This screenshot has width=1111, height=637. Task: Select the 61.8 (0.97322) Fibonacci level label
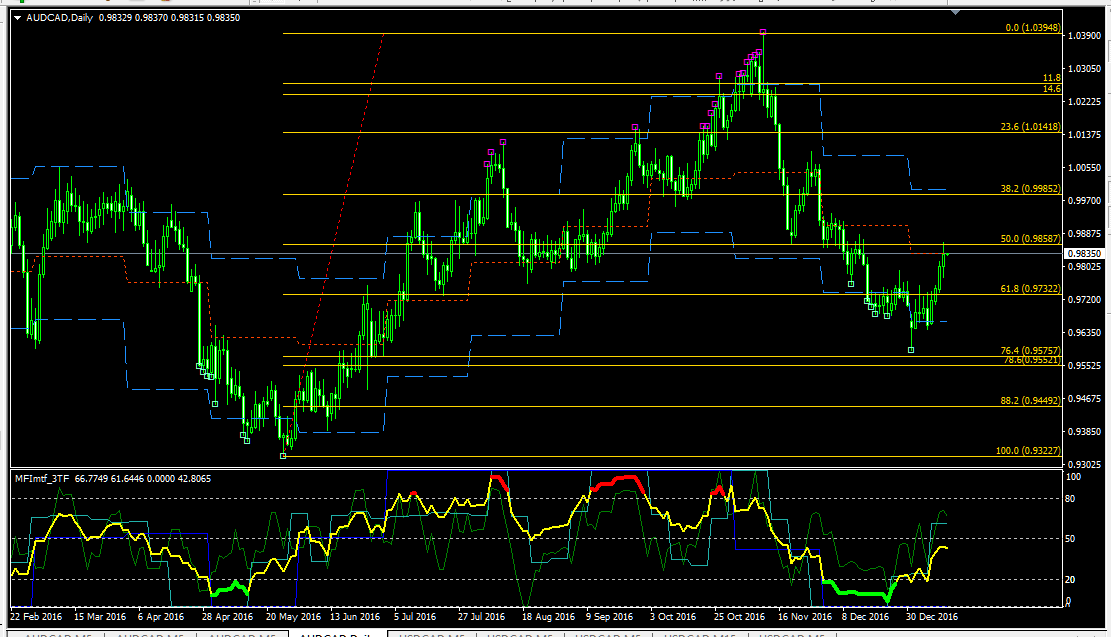coord(1031,288)
